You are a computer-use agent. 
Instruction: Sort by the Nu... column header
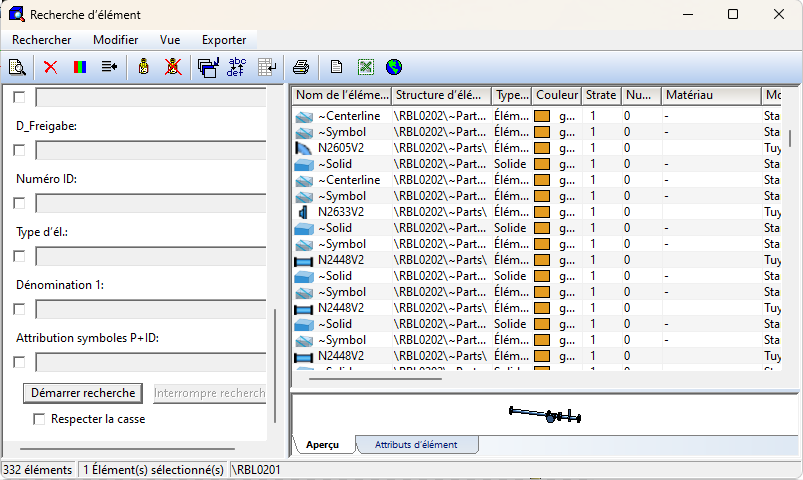click(x=641, y=95)
